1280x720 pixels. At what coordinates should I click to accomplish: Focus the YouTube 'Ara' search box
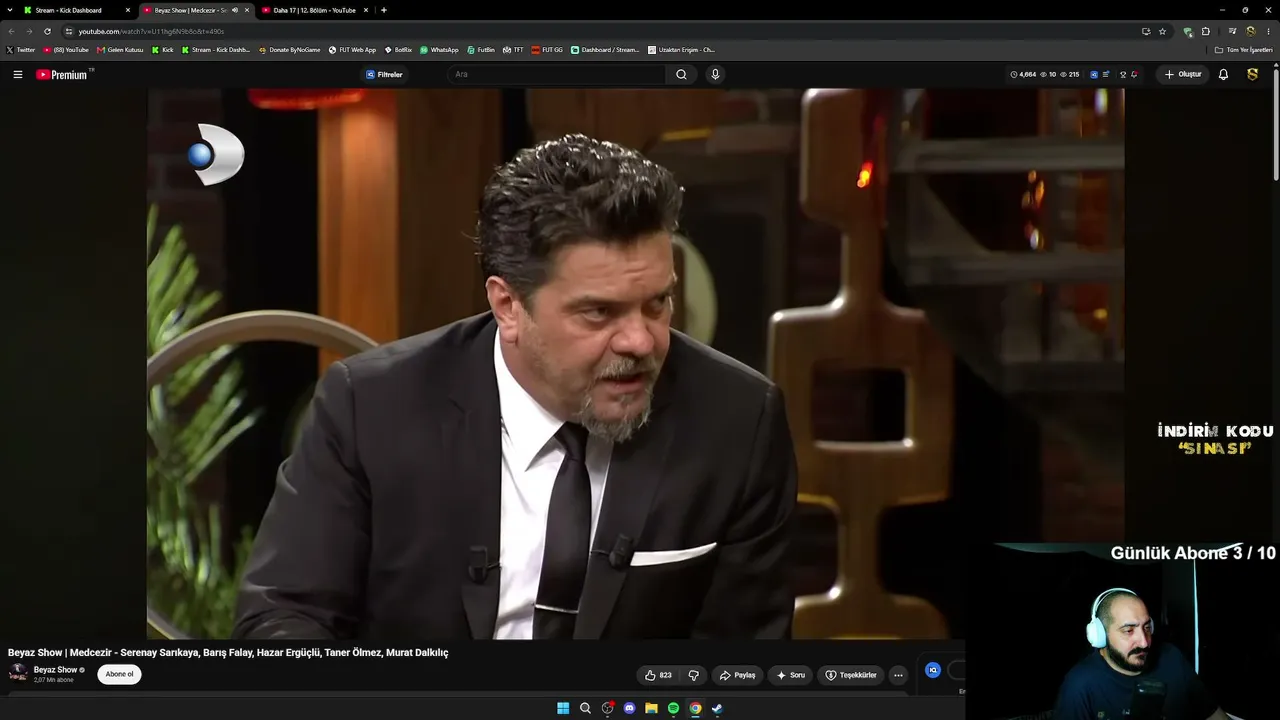coord(556,74)
